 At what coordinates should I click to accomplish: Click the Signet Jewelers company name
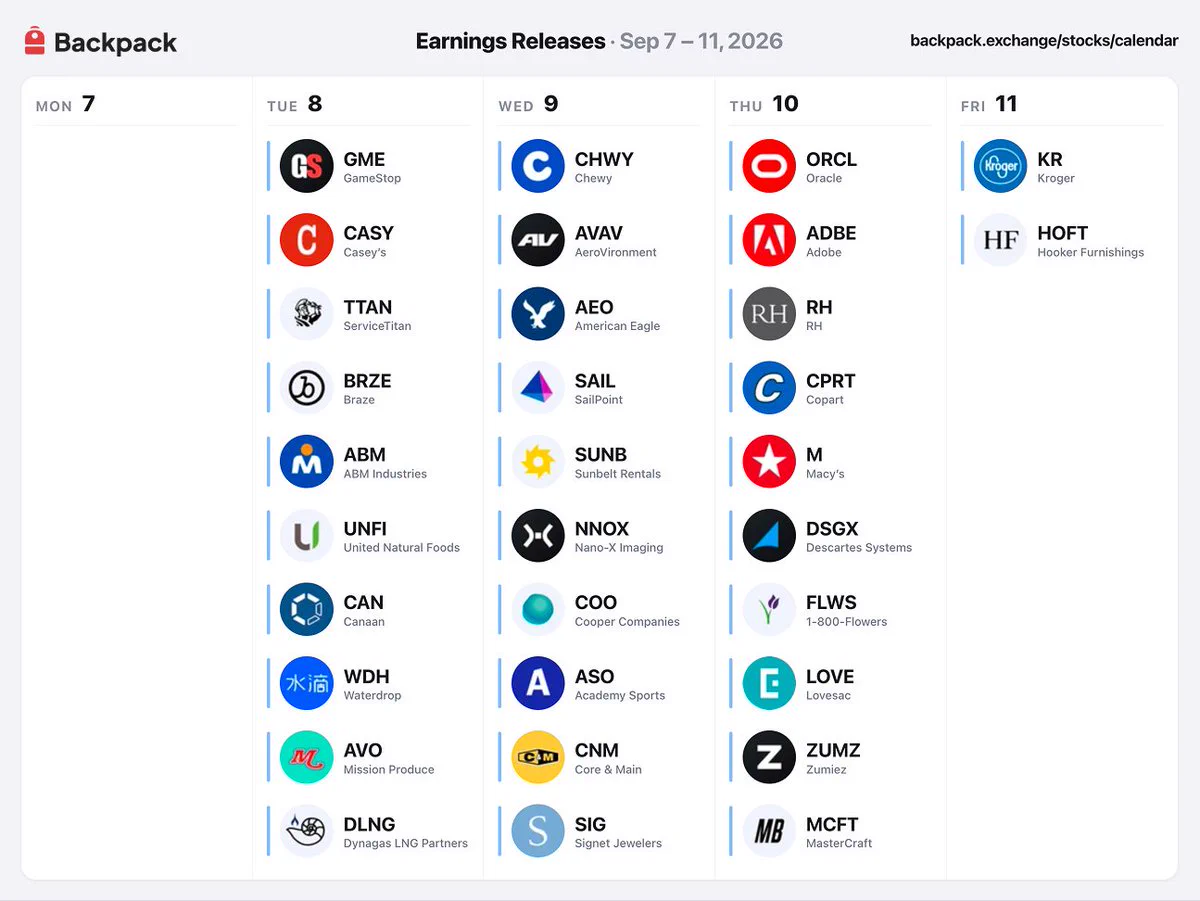618,843
